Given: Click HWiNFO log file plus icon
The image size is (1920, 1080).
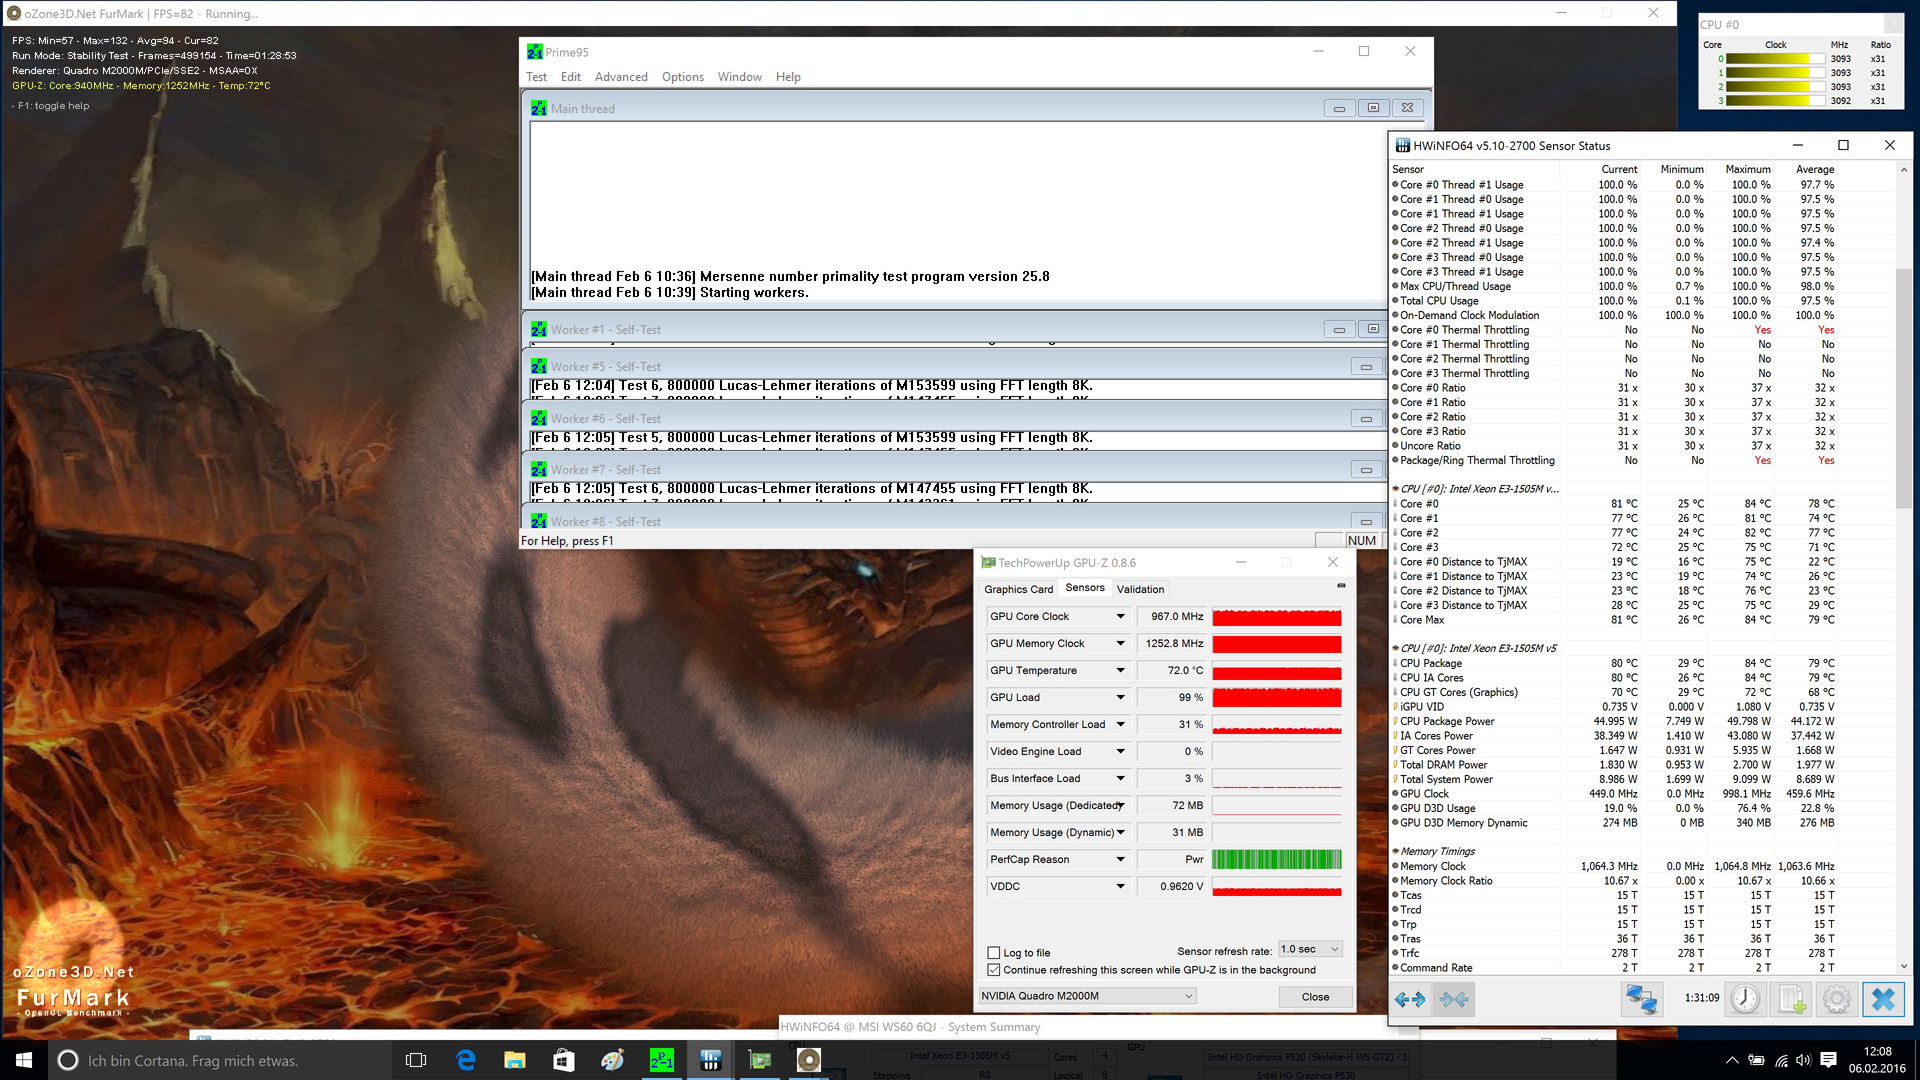Looking at the screenshot, I should click(1791, 999).
